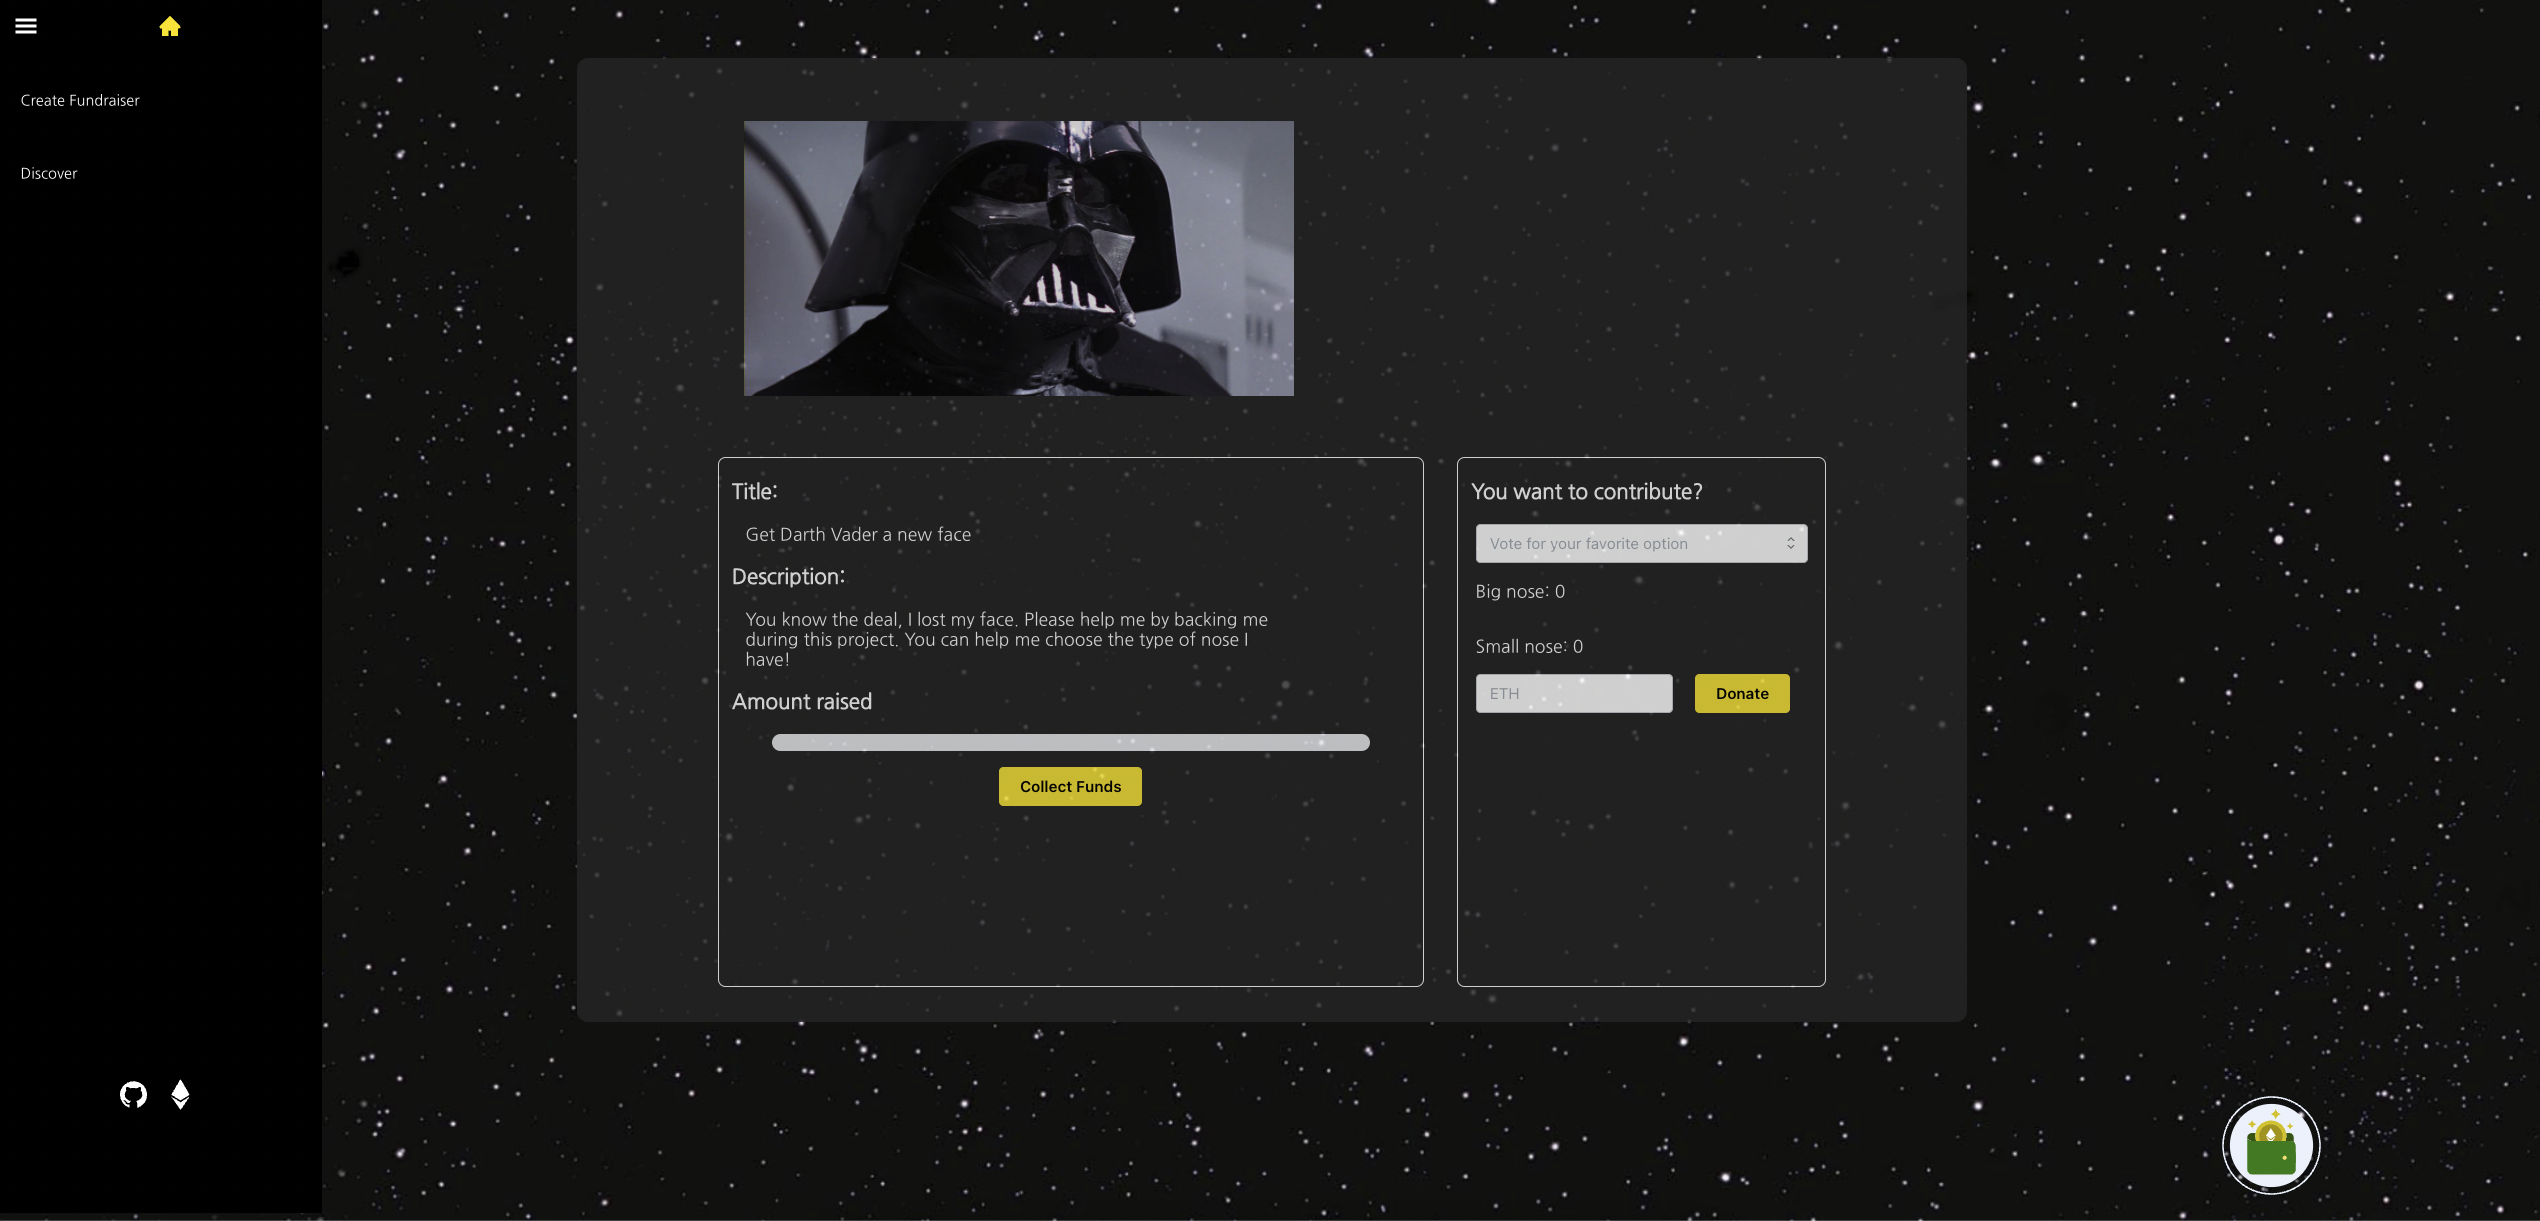Click the 'Small nose: 0' vote count
This screenshot has width=2540, height=1221.
tap(1529, 647)
